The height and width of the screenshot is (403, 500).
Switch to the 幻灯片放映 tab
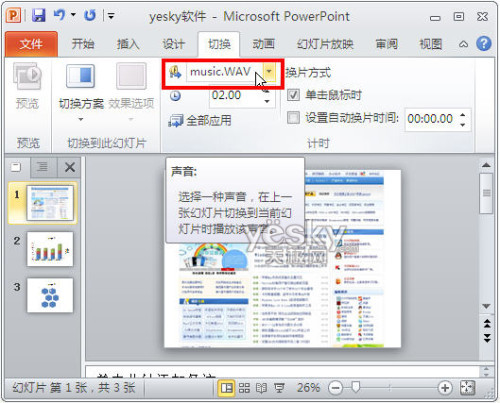pos(325,44)
